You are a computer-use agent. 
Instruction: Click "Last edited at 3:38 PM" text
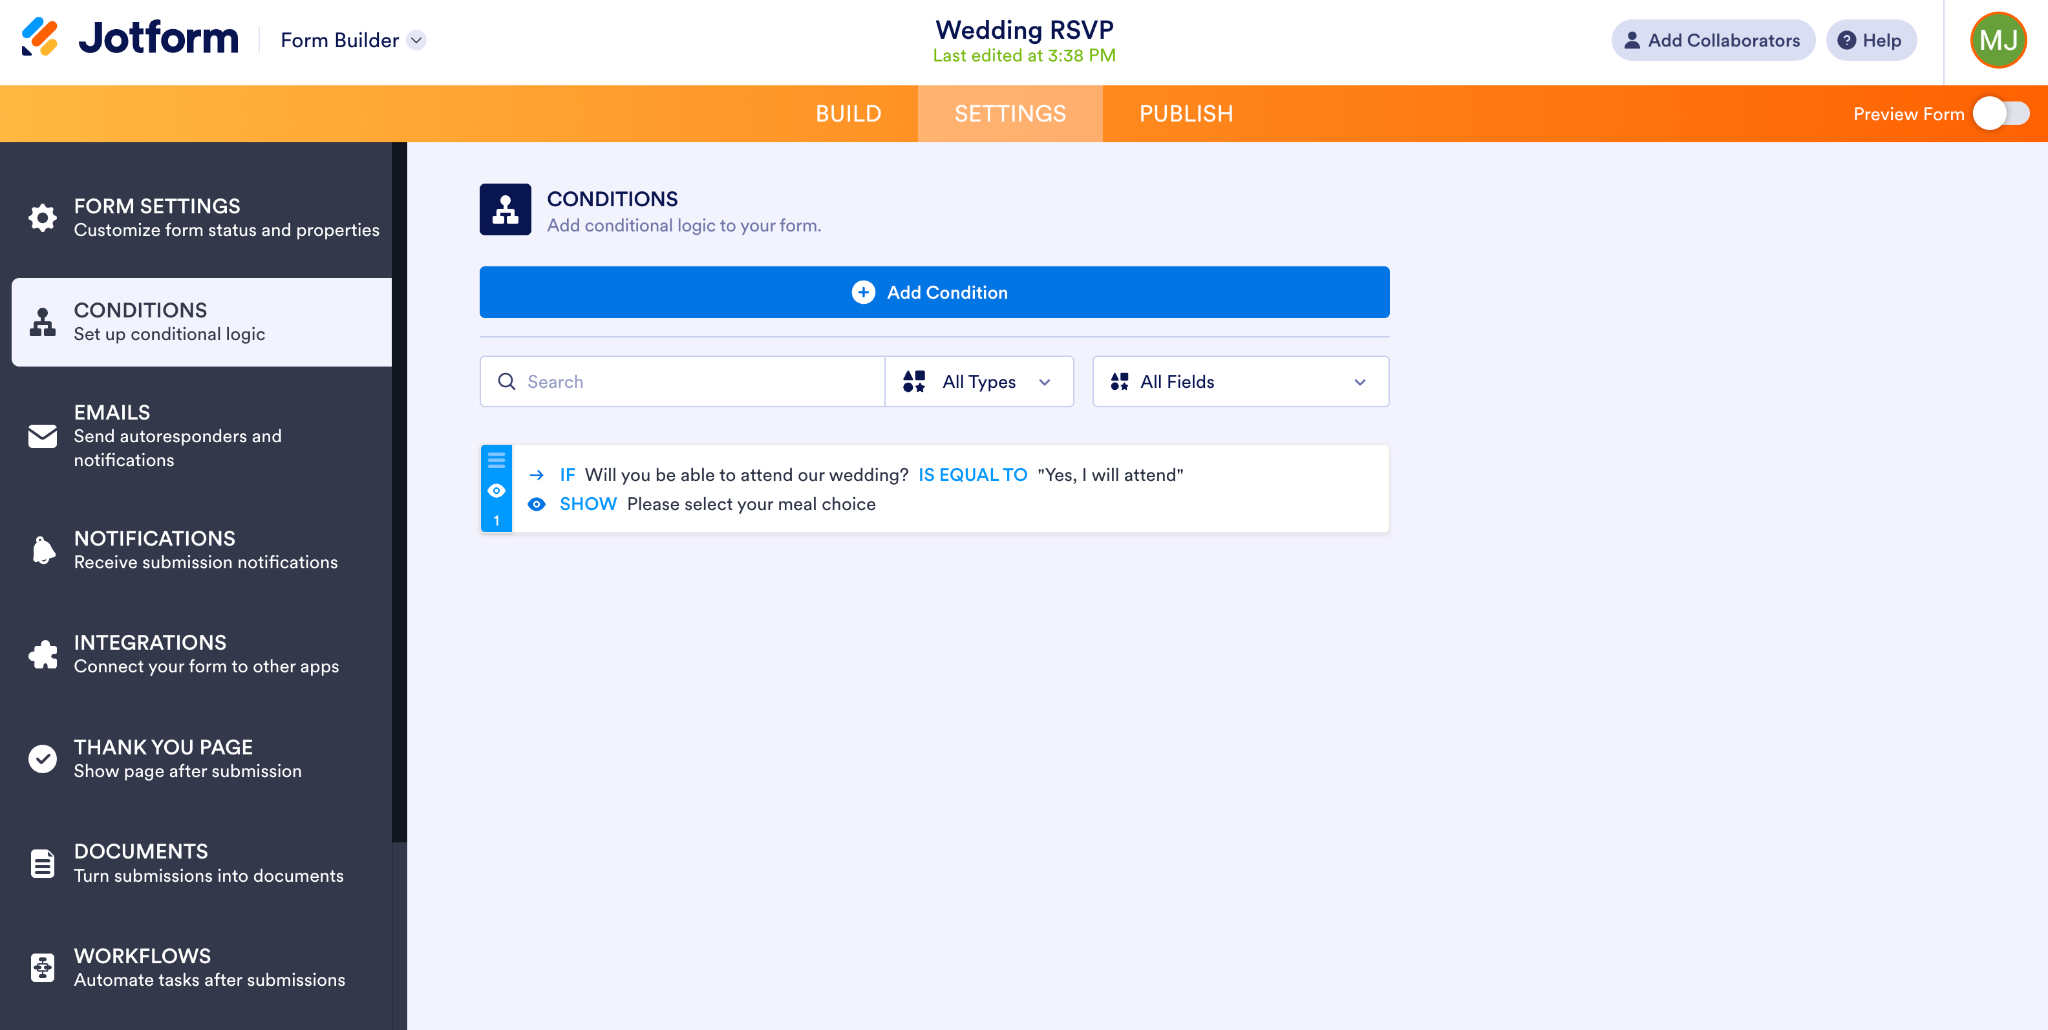pyautogui.click(x=1024, y=56)
